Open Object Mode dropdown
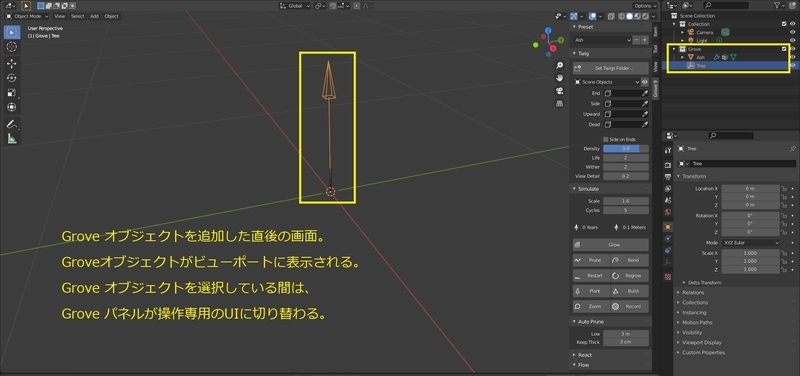Image resolution: width=800 pixels, height=376 pixels. [x=27, y=16]
